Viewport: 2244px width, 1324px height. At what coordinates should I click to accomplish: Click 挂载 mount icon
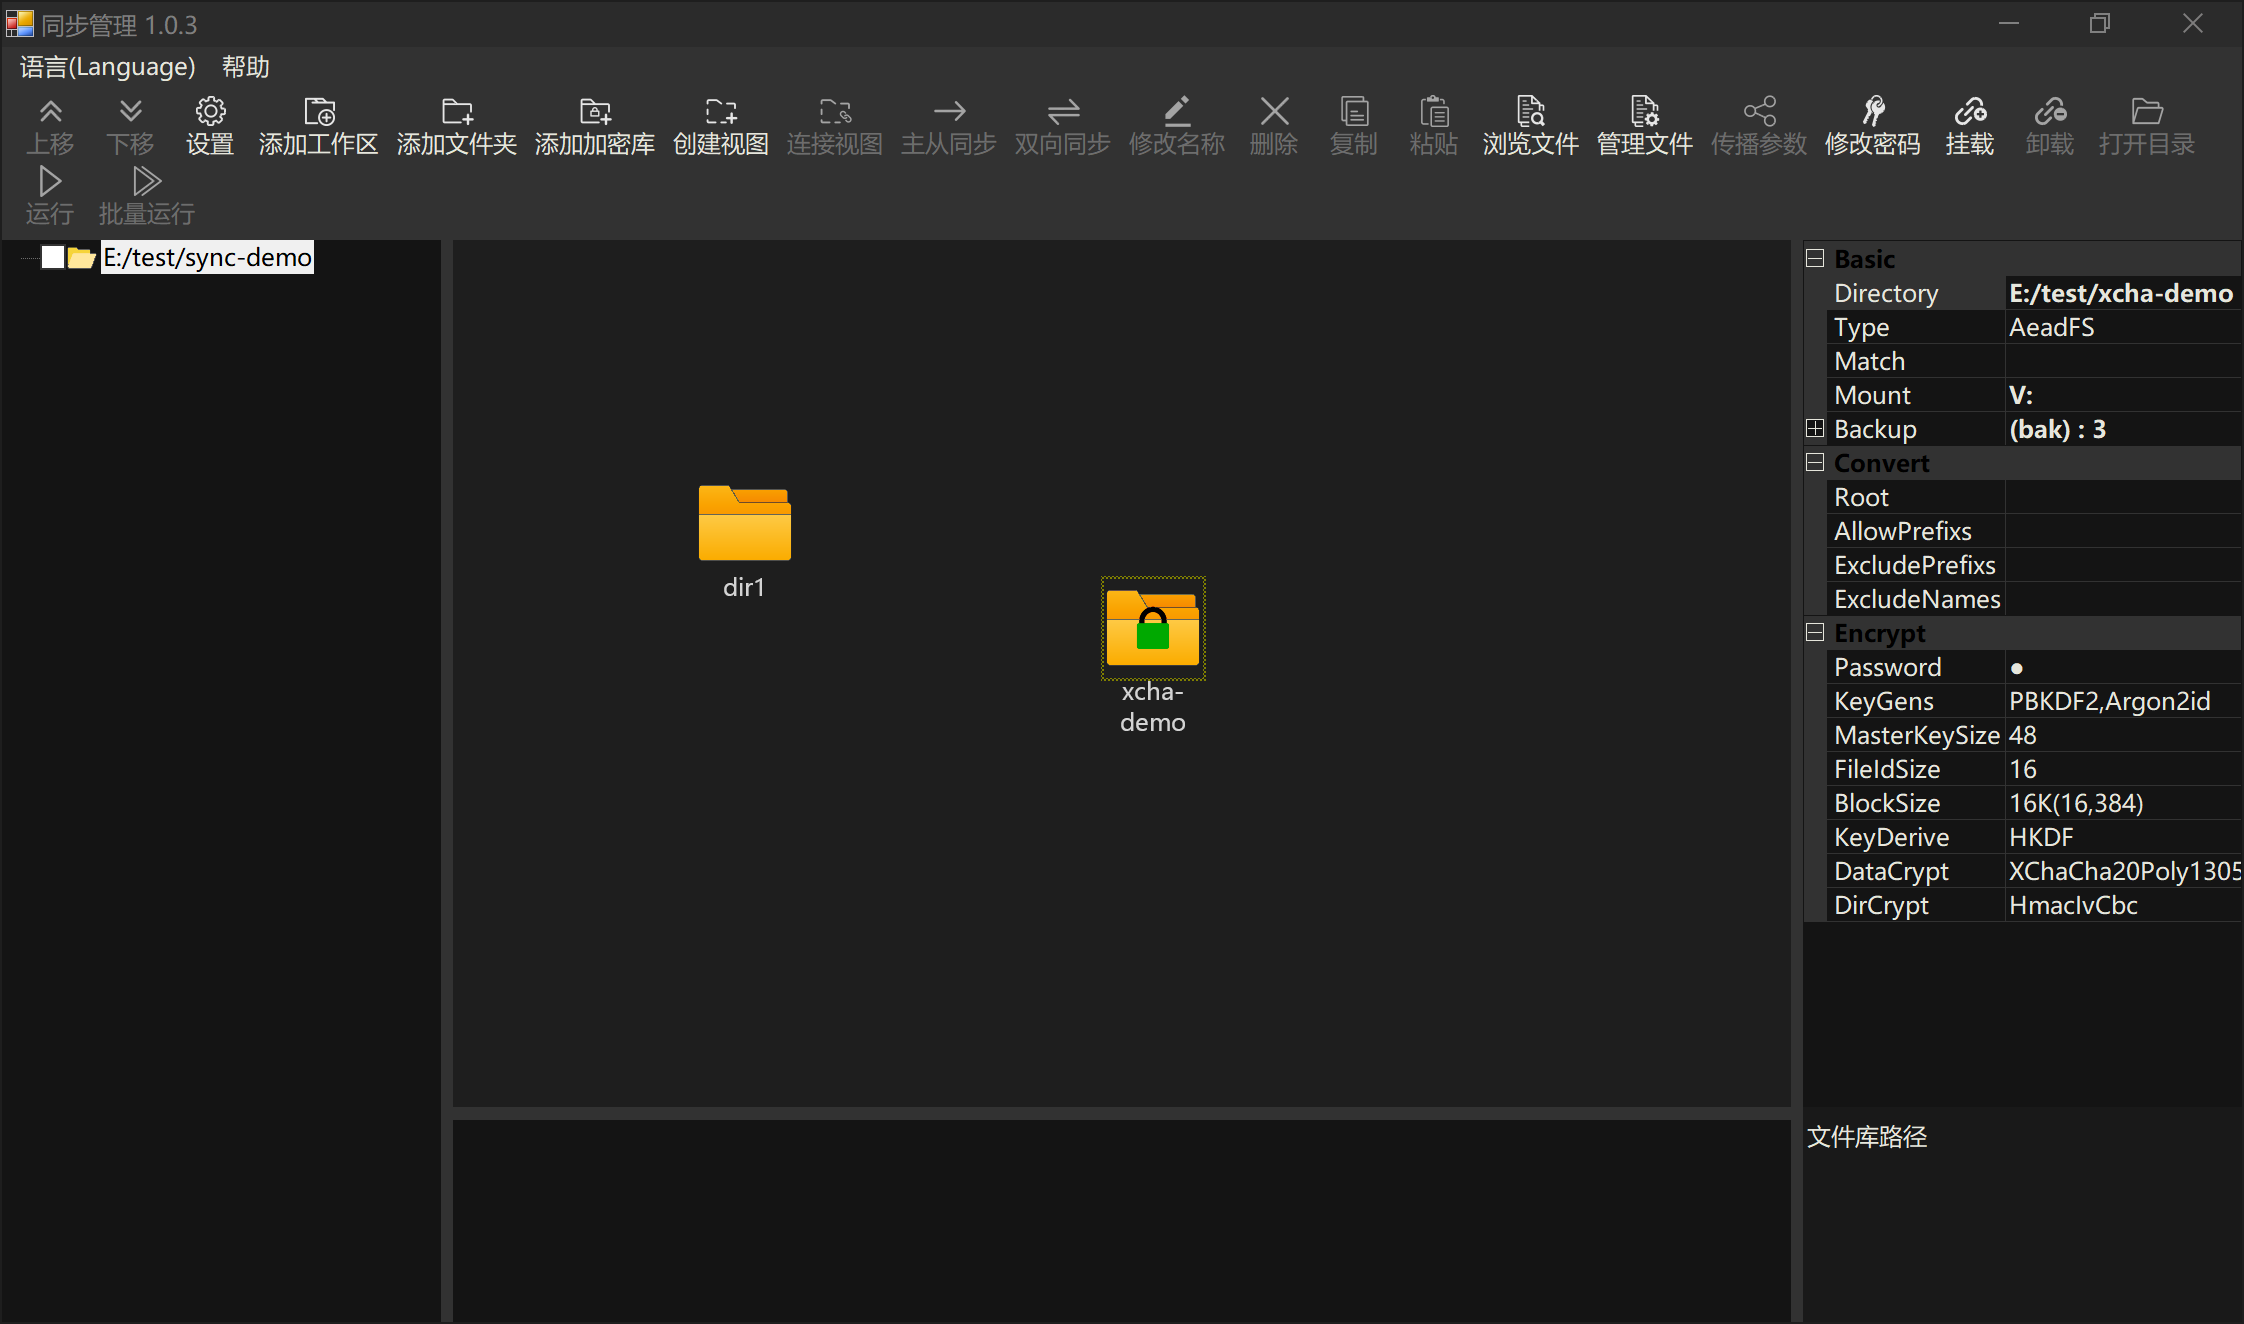point(1969,124)
